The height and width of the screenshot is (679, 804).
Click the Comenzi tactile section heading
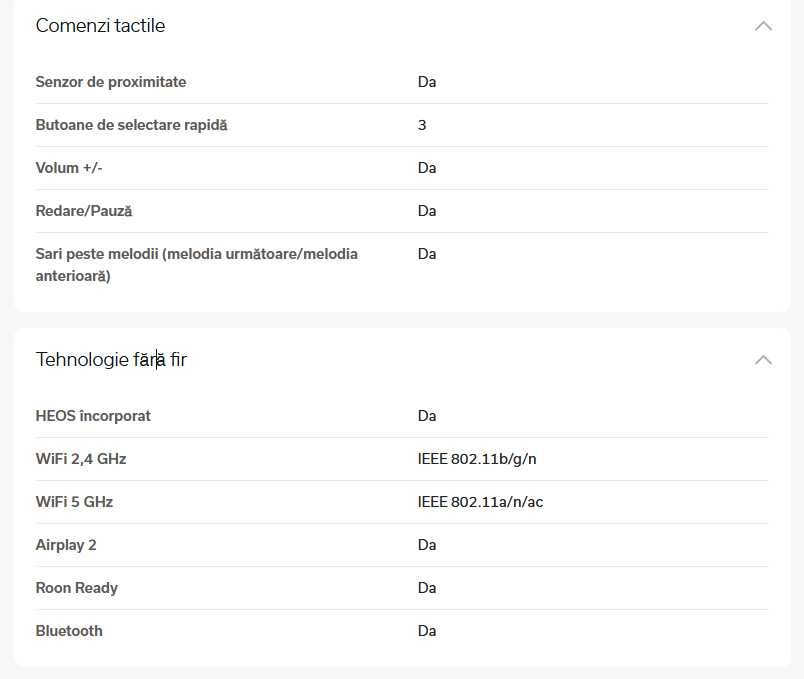[x=100, y=26]
